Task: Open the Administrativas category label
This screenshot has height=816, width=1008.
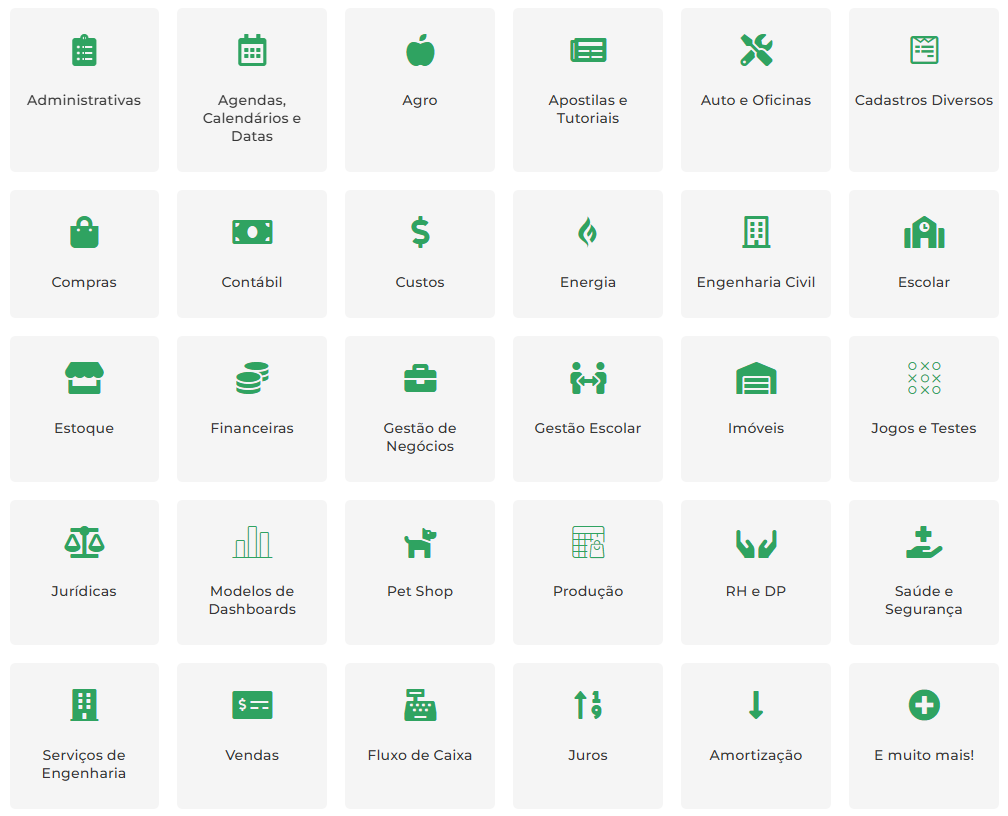Action: [84, 100]
